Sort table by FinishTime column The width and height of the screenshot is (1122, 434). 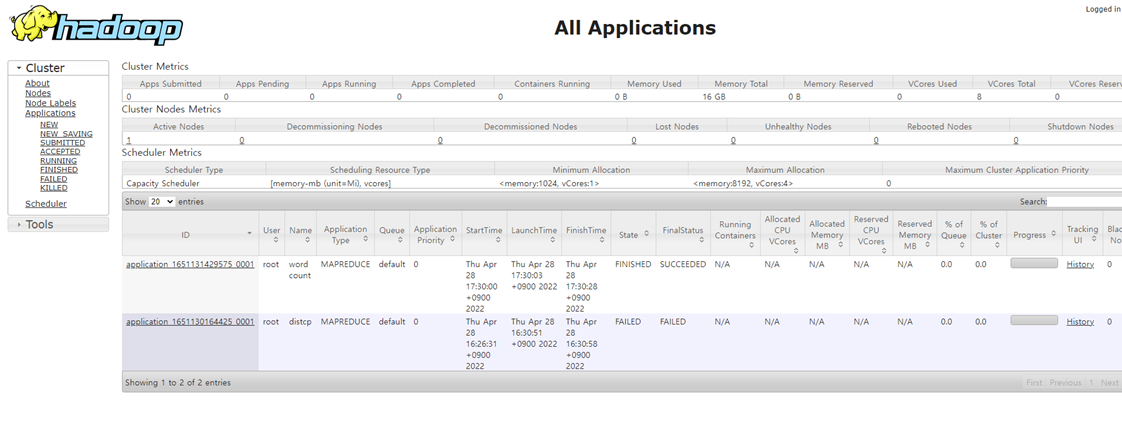pyautogui.click(x=586, y=234)
